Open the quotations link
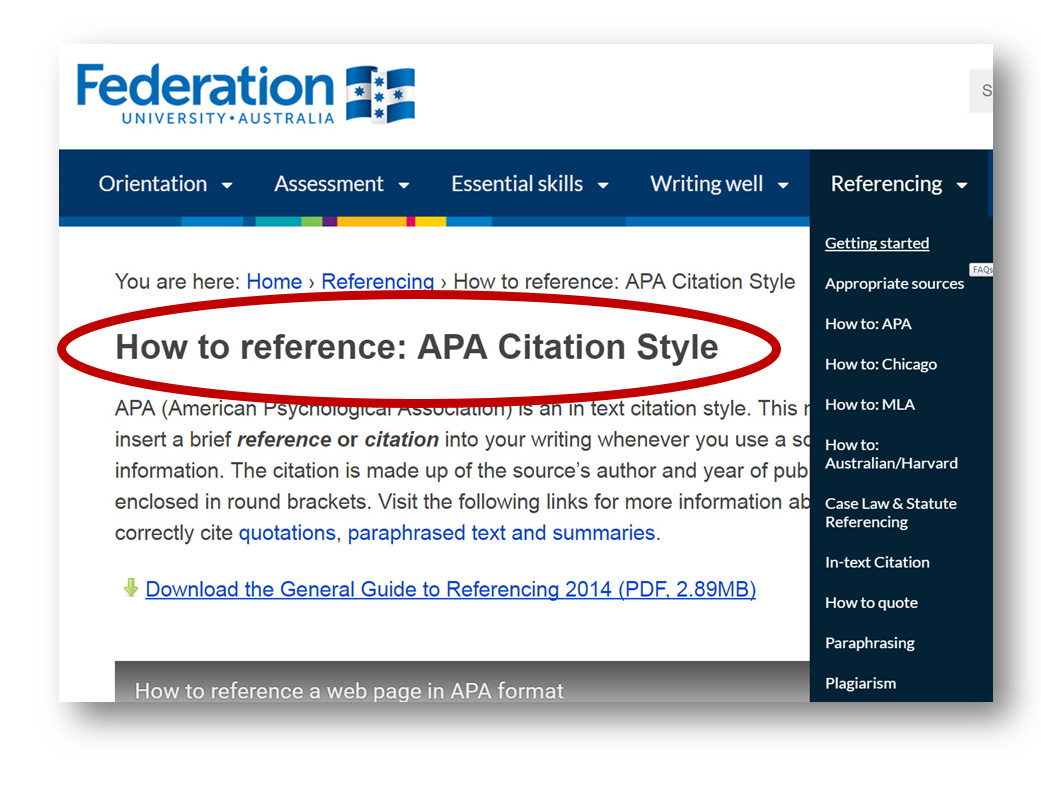1041x789 pixels. (x=287, y=533)
